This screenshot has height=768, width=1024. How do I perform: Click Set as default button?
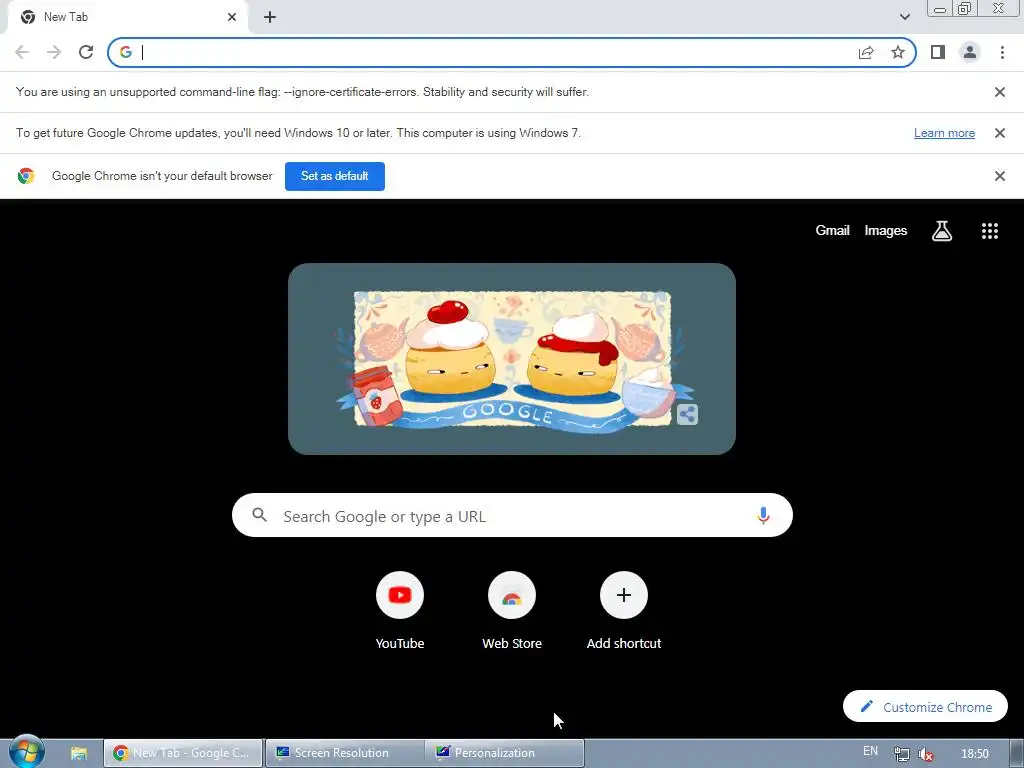[x=334, y=176]
